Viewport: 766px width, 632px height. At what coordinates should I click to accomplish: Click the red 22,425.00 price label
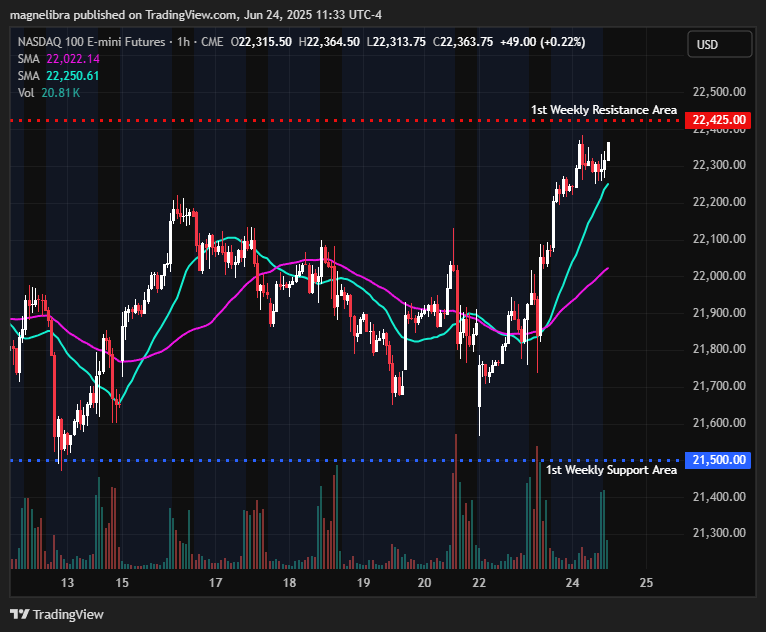(718, 120)
